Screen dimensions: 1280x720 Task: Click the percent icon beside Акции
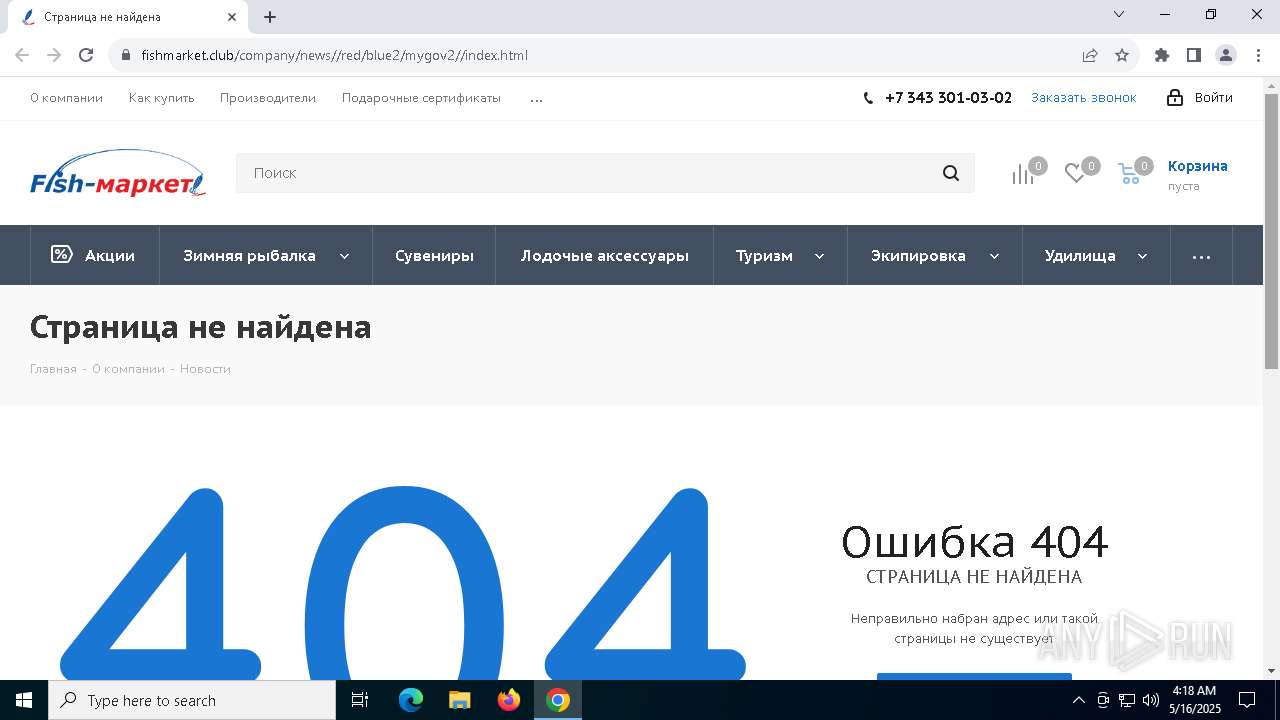(x=61, y=254)
